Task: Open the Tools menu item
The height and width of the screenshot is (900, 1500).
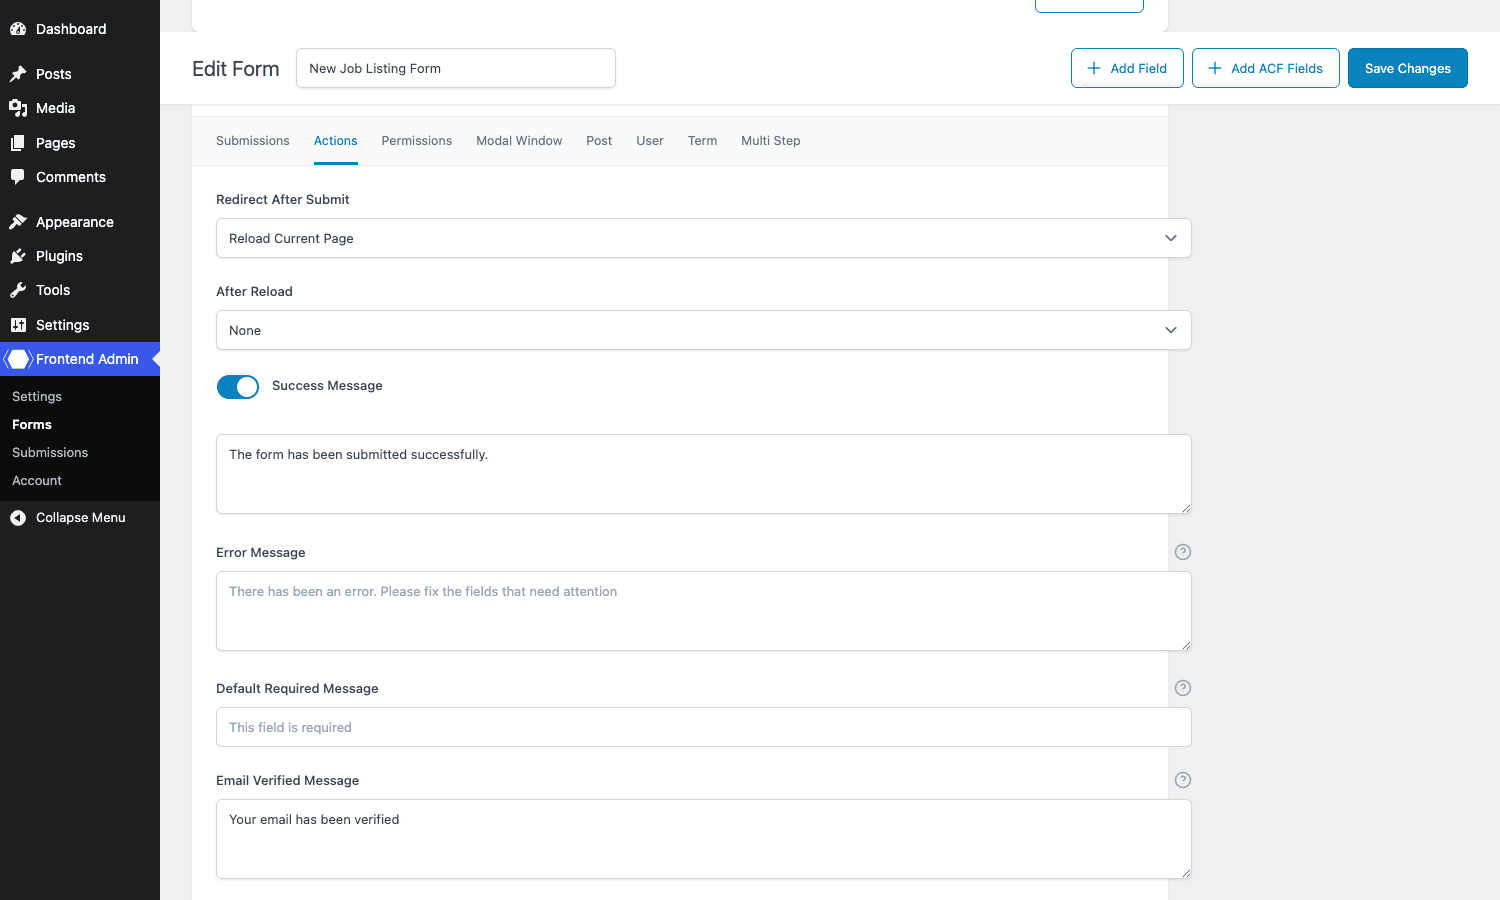Action: click(80, 290)
